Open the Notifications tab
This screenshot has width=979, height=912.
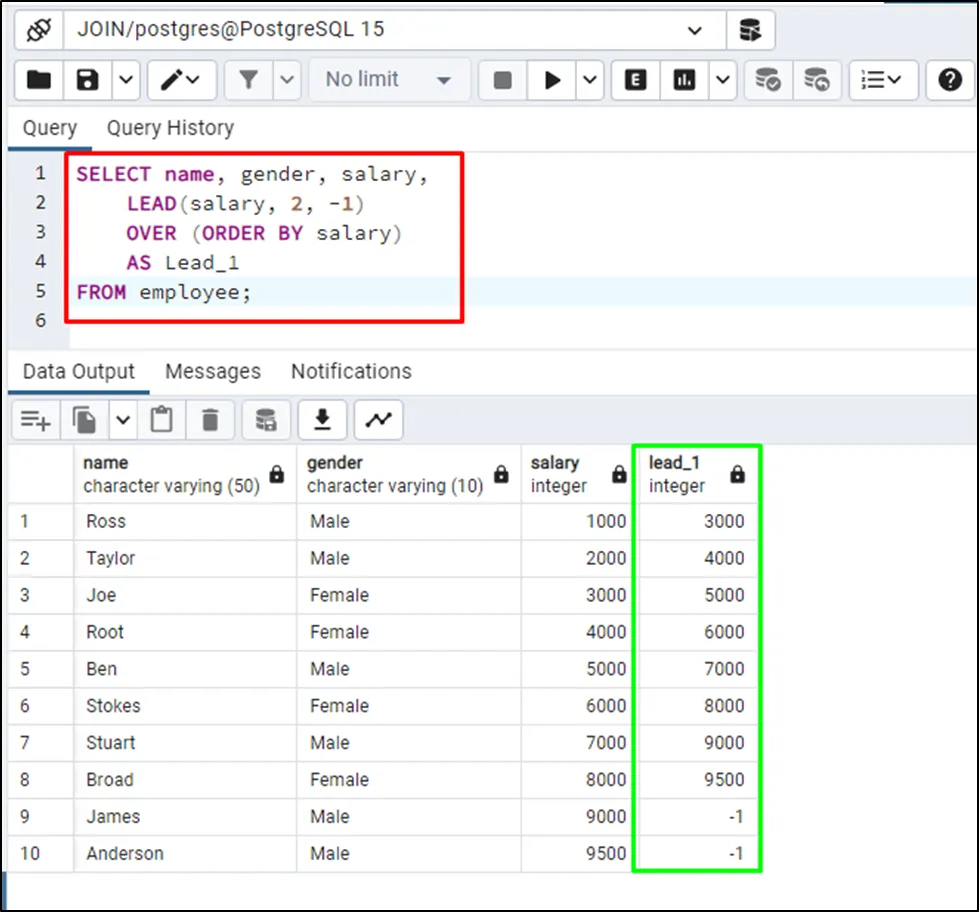tap(351, 371)
